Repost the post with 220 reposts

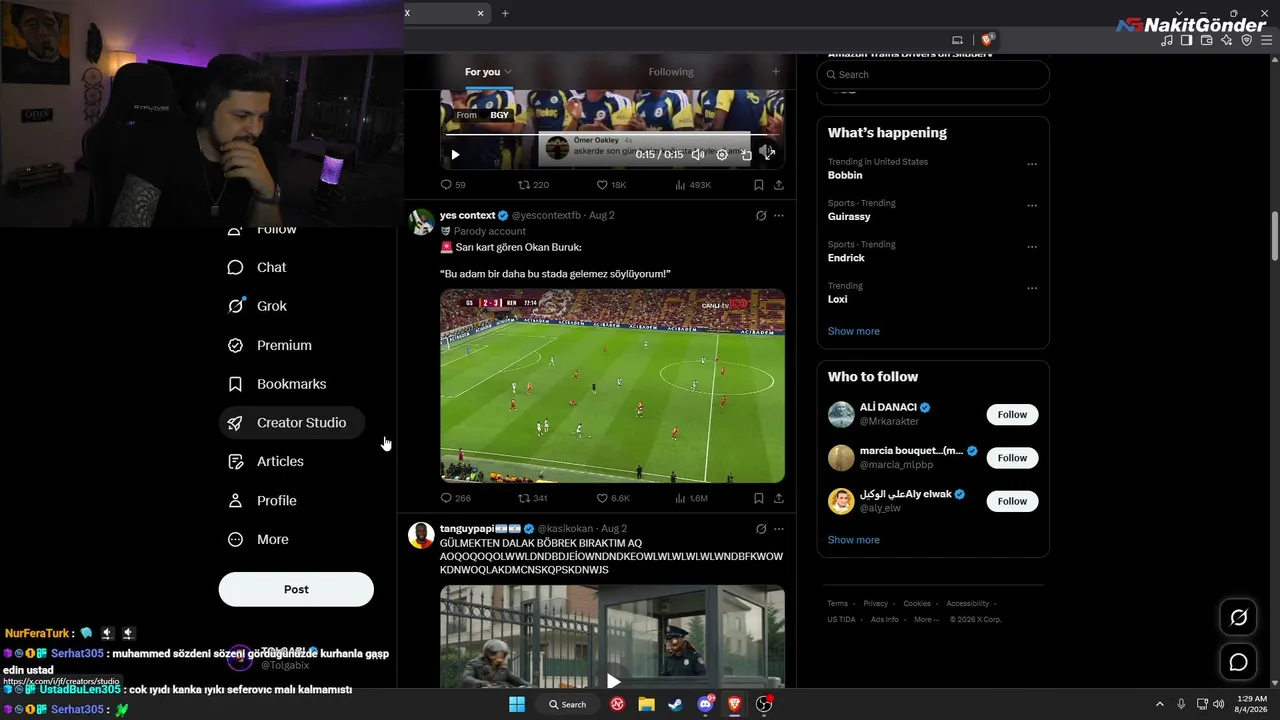pyautogui.click(x=533, y=185)
